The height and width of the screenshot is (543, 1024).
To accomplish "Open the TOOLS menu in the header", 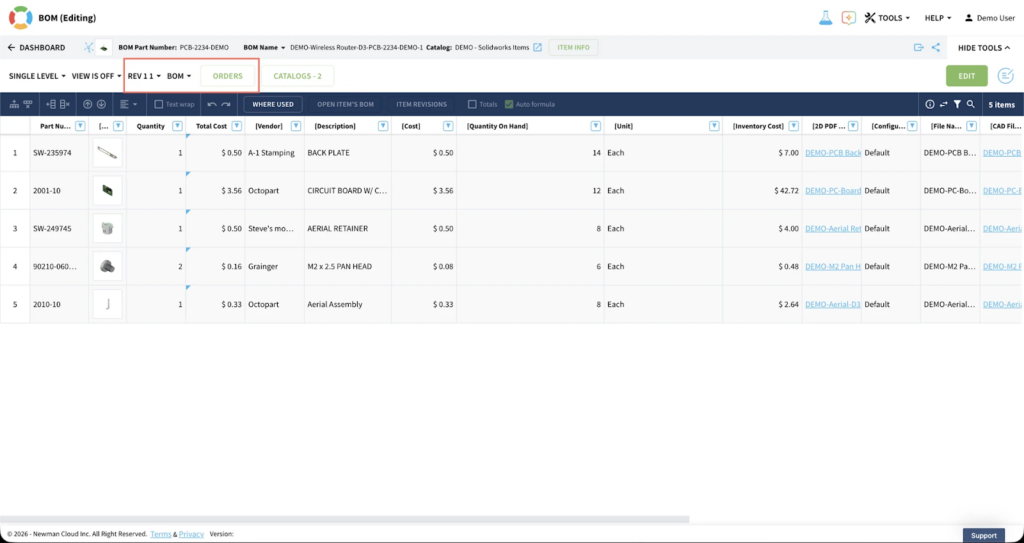I will [x=887, y=18].
